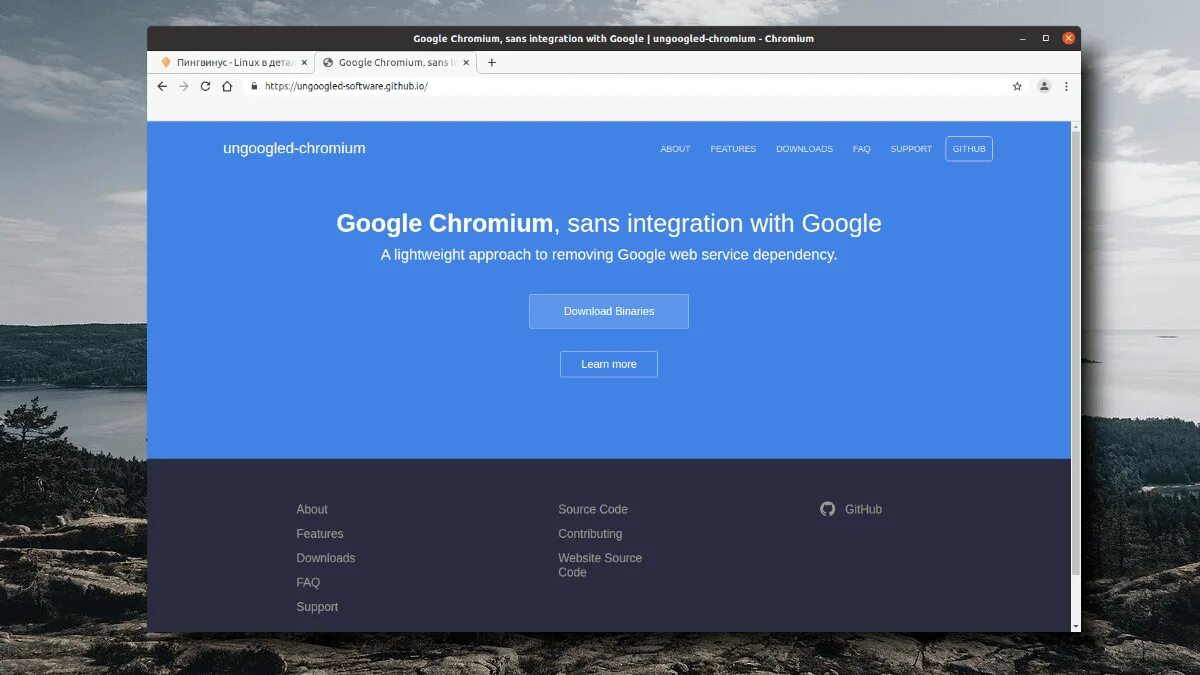The height and width of the screenshot is (675, 1200).
Task: Open the About footer link
Action: pos(312,509)
